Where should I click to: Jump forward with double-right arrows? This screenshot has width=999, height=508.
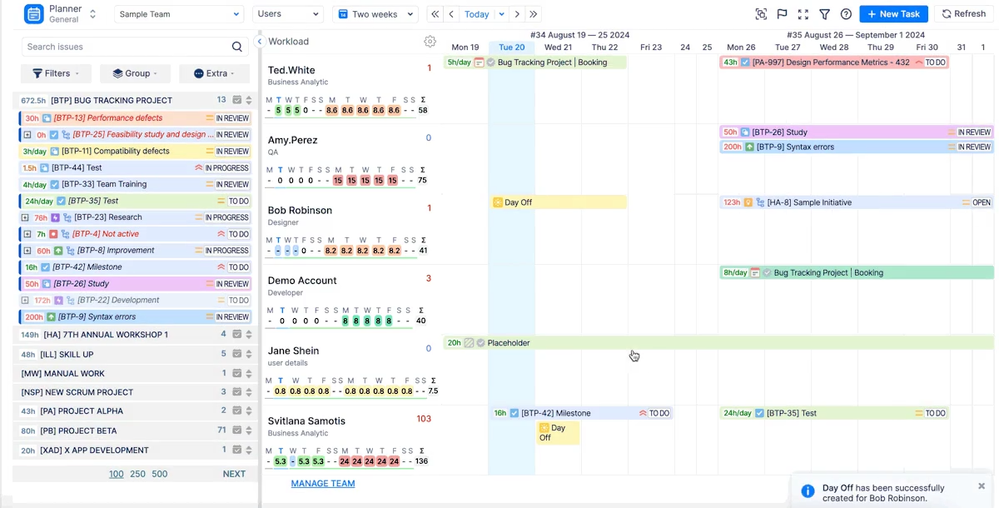coord(533,14)
